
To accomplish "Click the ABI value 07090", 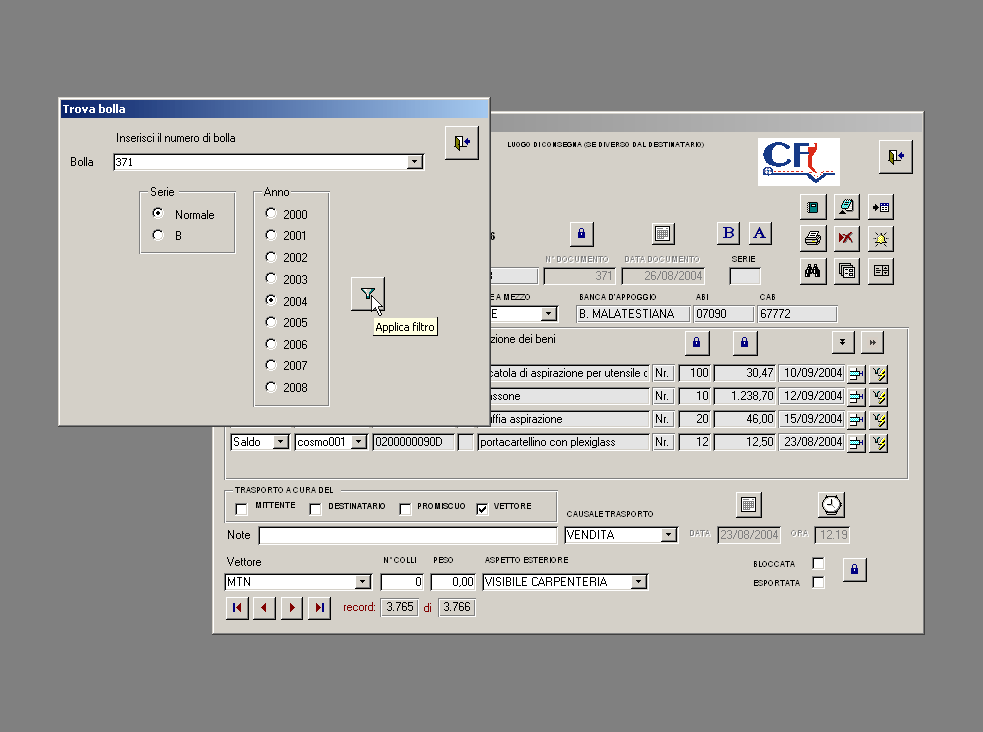I will (724, 314).
